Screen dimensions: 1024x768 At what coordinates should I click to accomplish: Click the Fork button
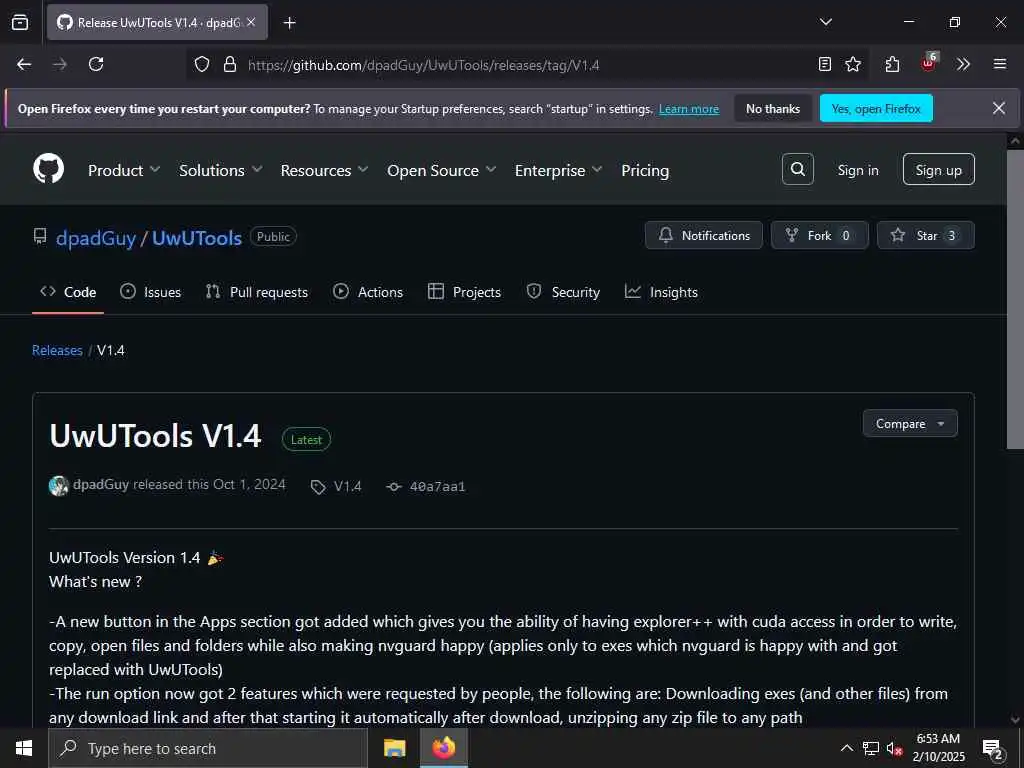click(x=820, y=235)
